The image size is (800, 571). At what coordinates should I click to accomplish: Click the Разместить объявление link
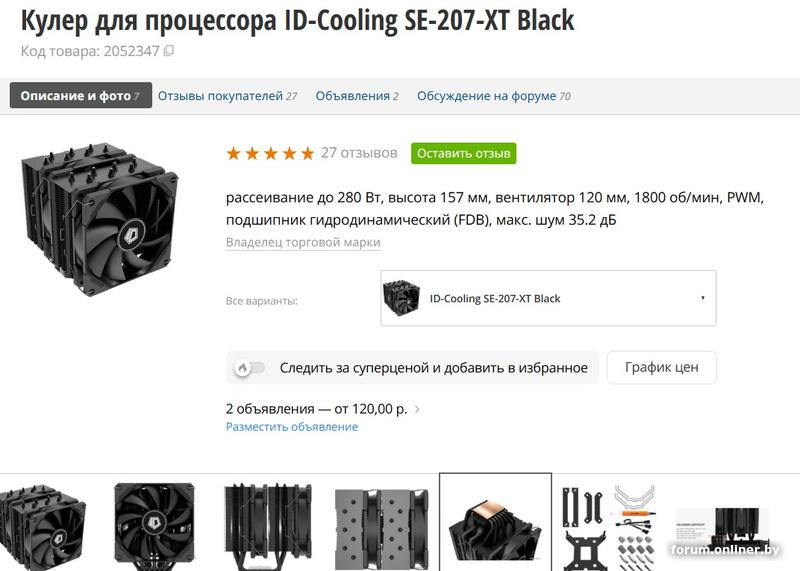291,427
